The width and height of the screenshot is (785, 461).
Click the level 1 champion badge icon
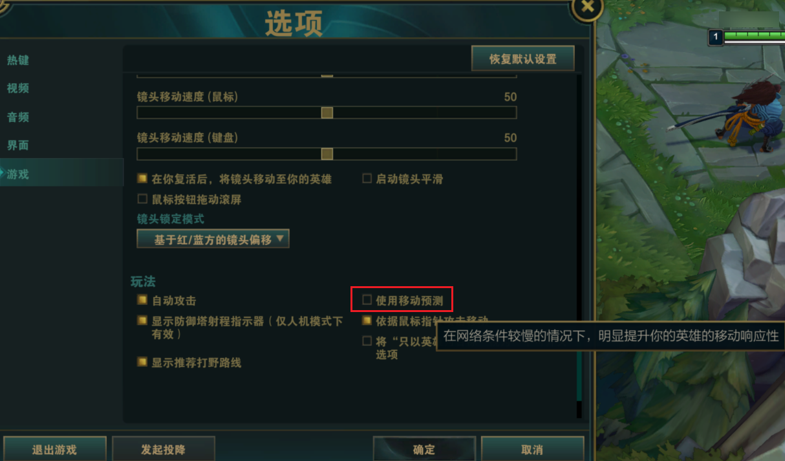coord(715,37)
